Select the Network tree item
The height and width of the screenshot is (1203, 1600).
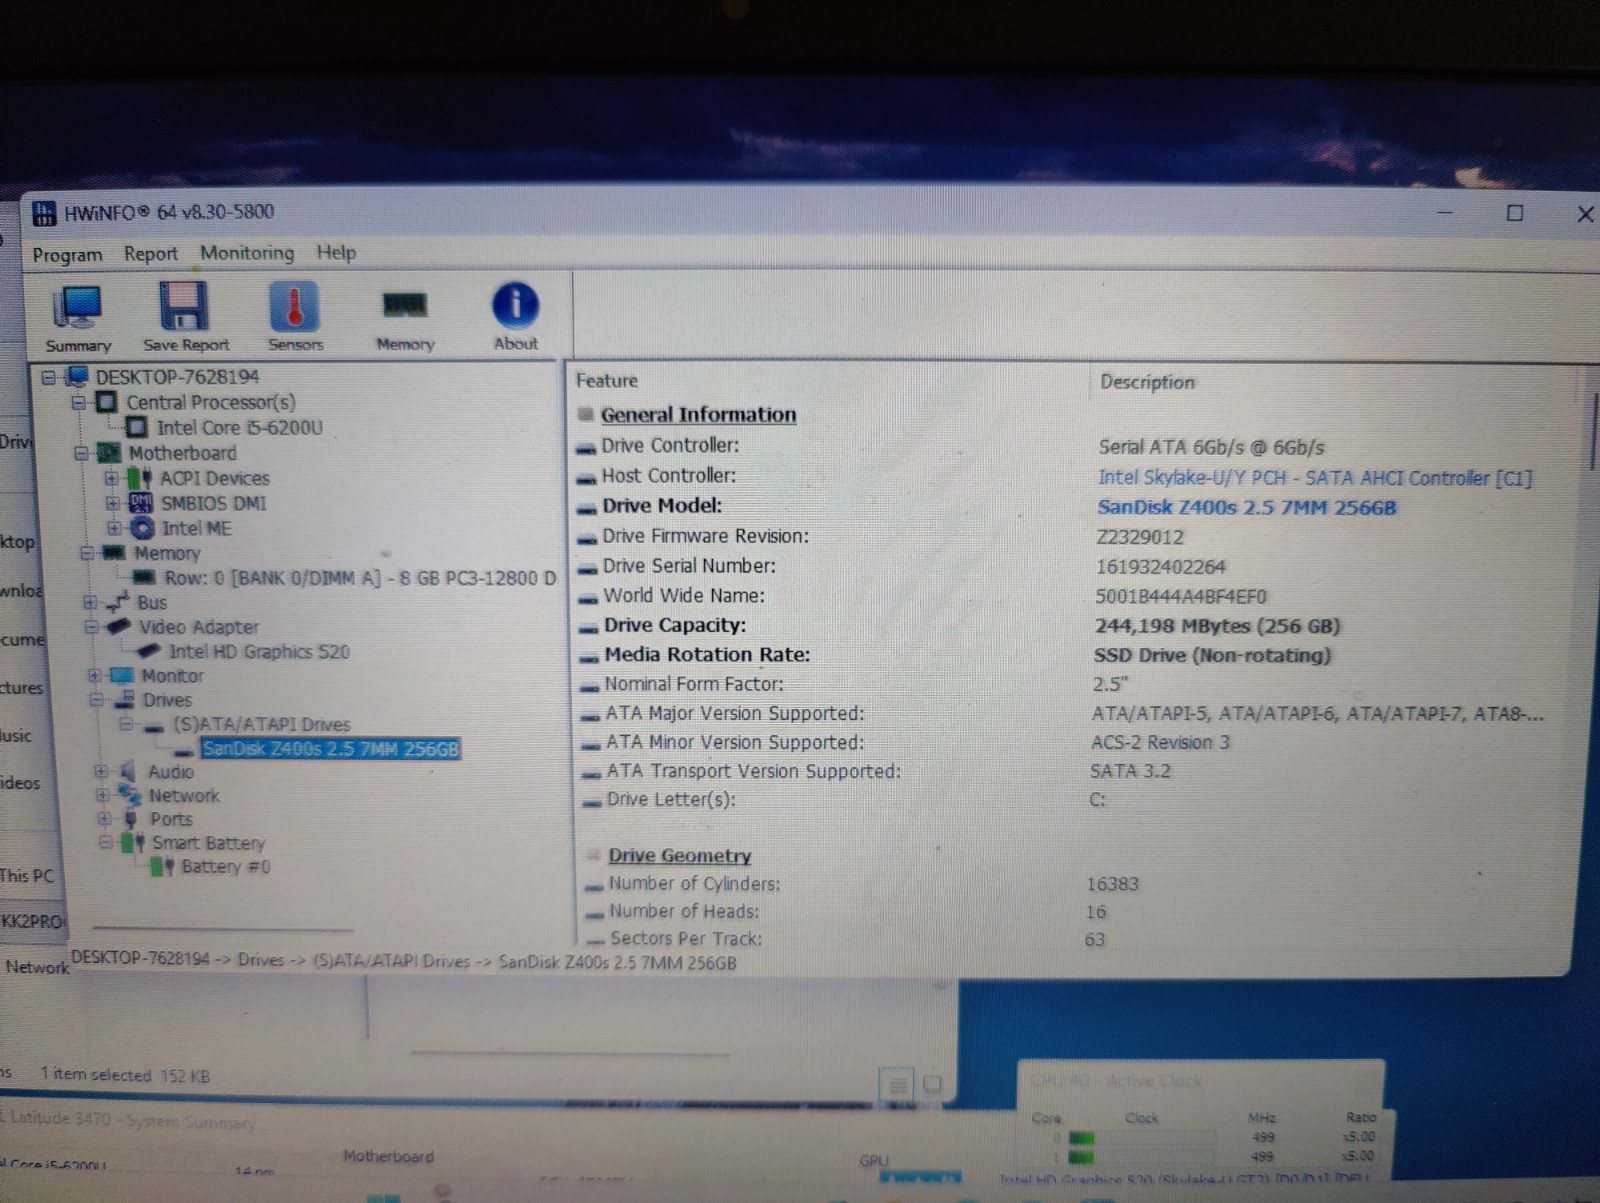coord(184,796)
